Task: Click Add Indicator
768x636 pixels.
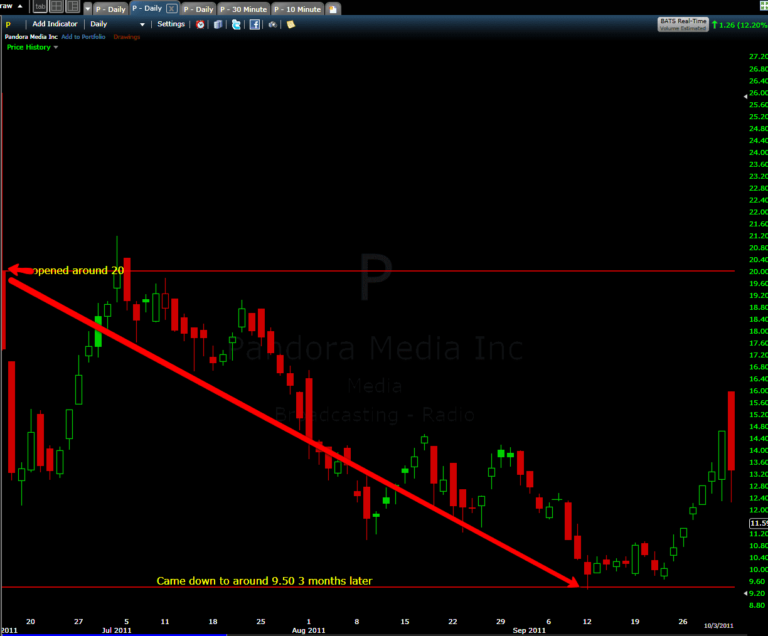Action: pos(55,24)
